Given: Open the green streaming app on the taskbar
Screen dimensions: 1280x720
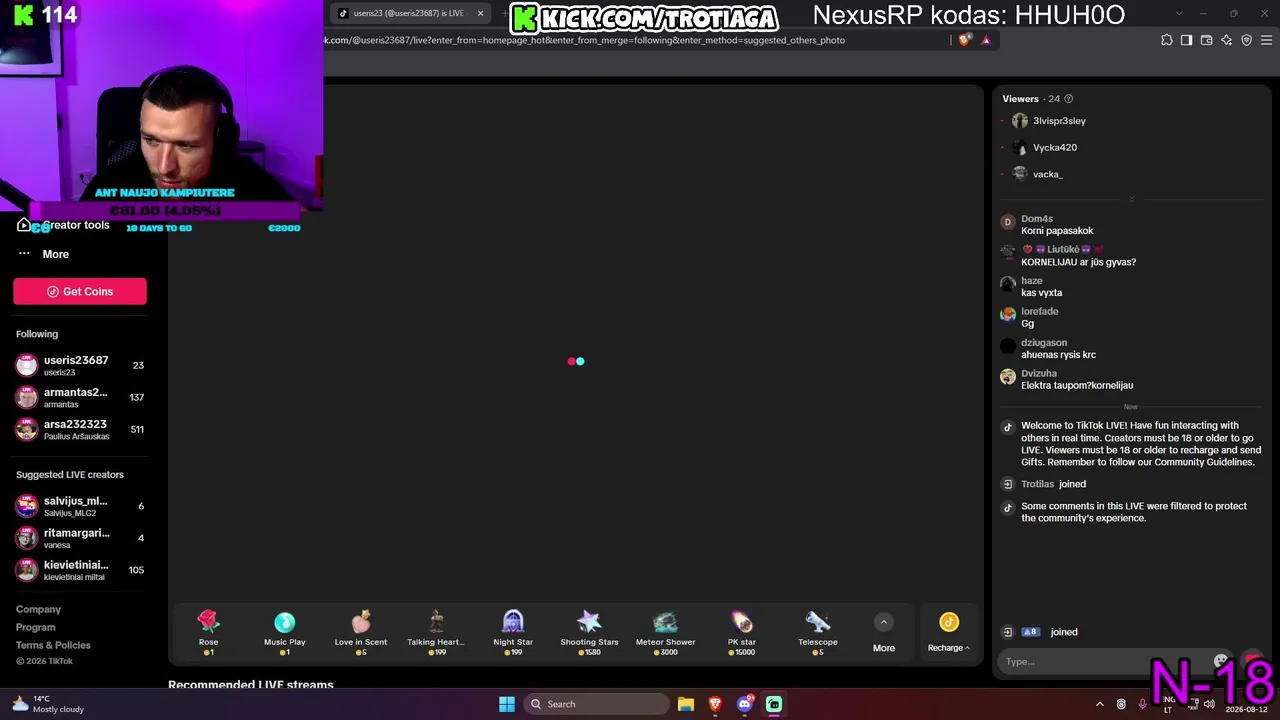Looking at the screenshot, I should click(774, 704).
